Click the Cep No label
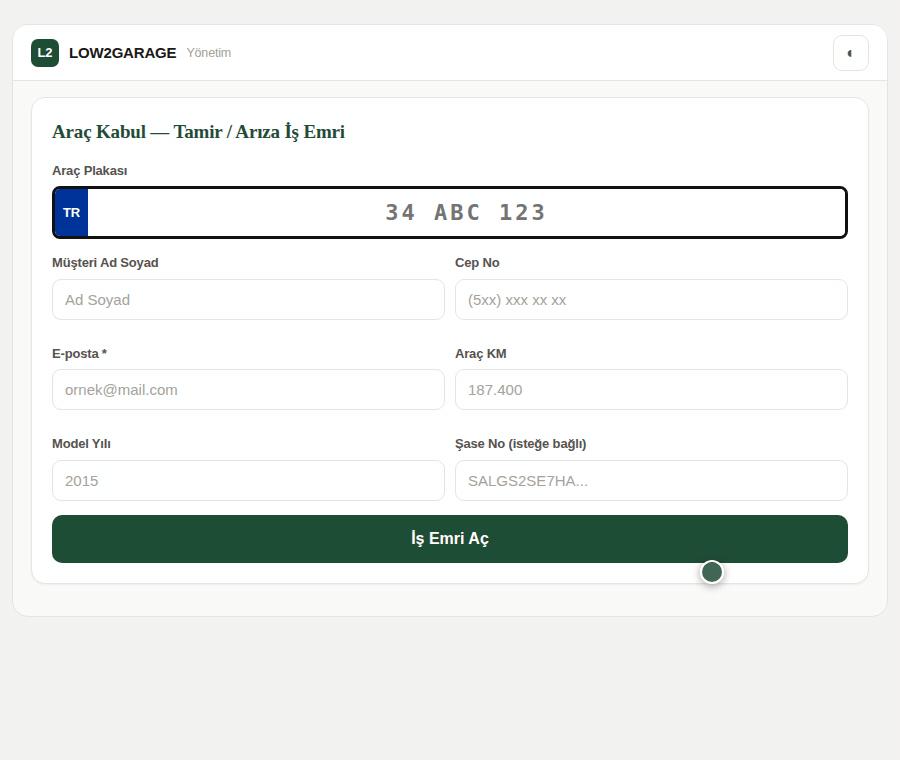The width and height of the screenshot is (900, 760). [x=477, y=263]
